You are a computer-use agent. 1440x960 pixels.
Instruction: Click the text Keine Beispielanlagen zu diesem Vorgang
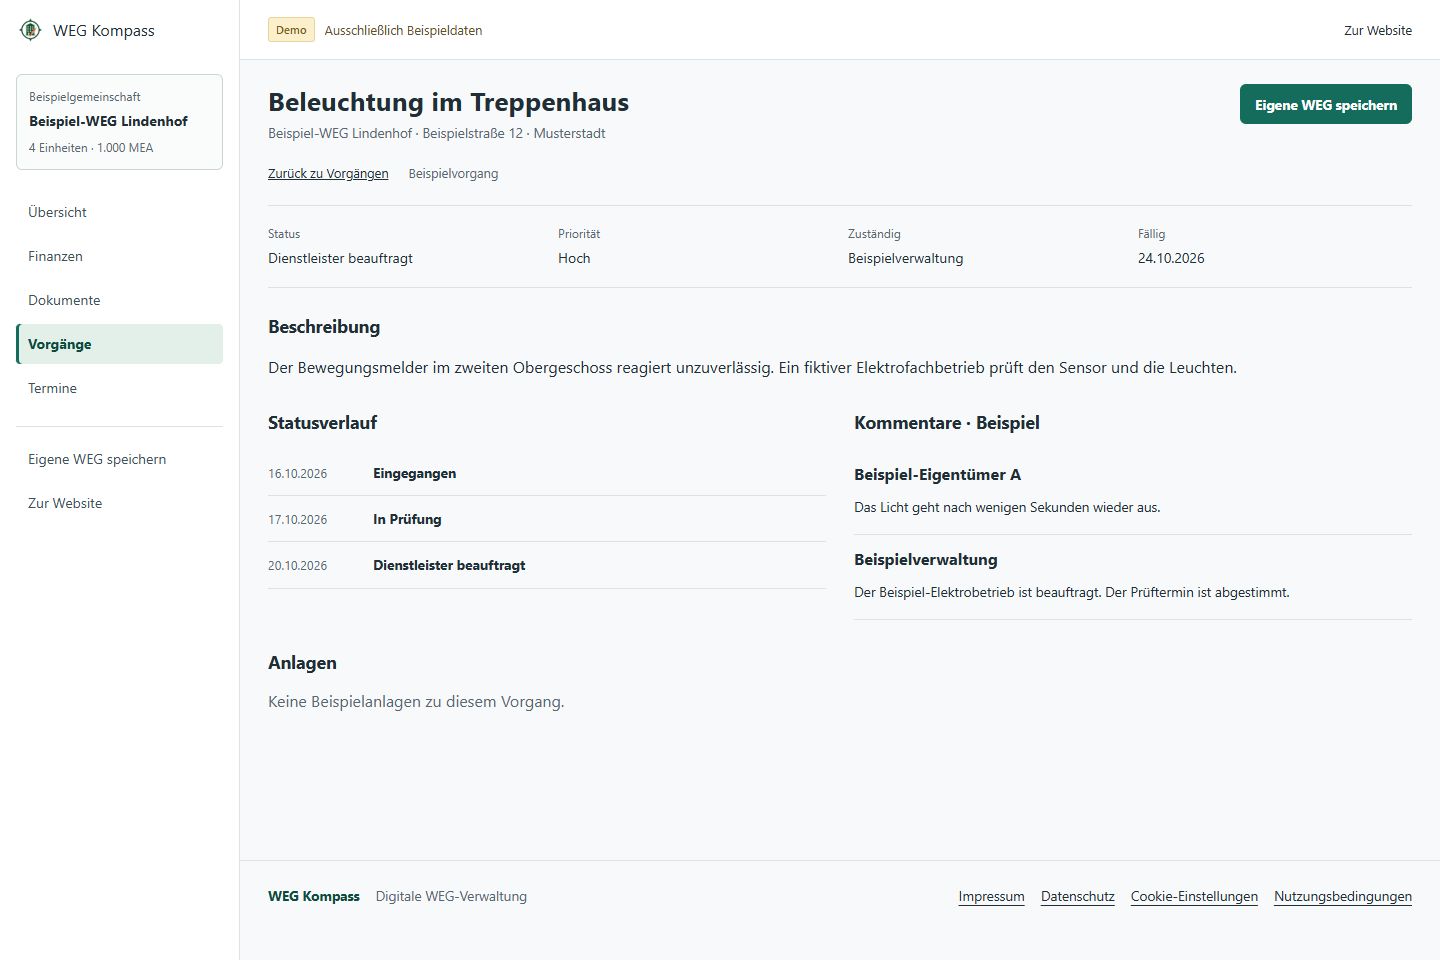(x=416, y=702)
